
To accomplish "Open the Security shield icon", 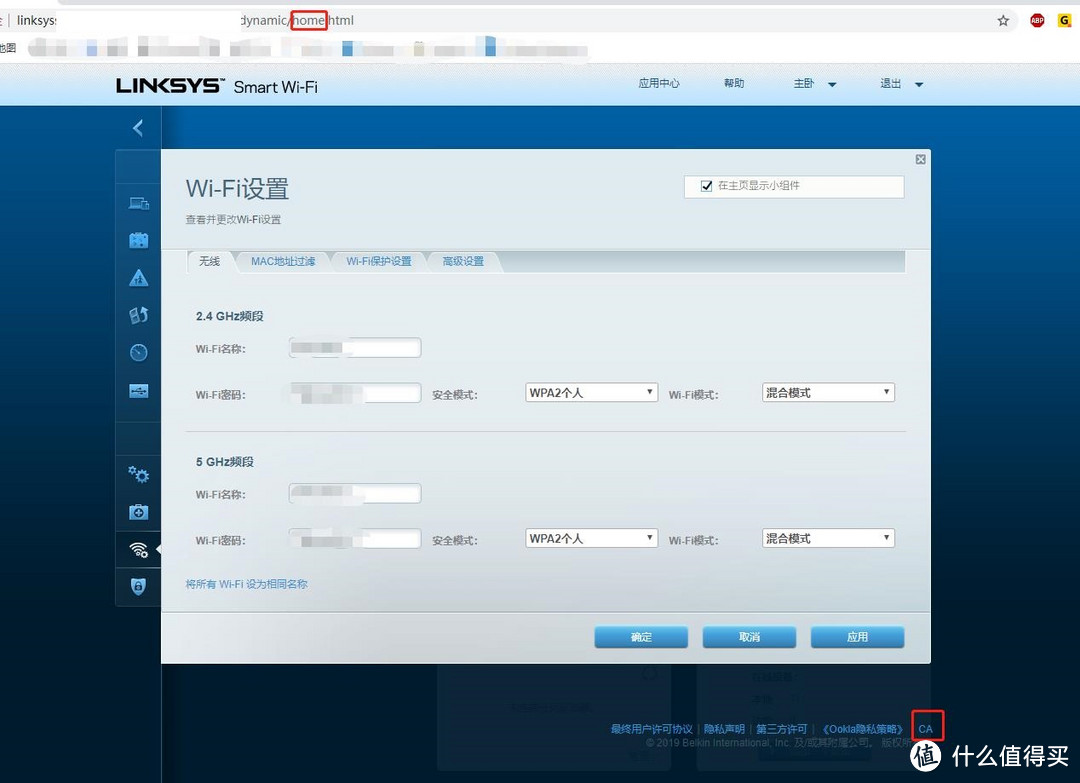I will [138, 586].
